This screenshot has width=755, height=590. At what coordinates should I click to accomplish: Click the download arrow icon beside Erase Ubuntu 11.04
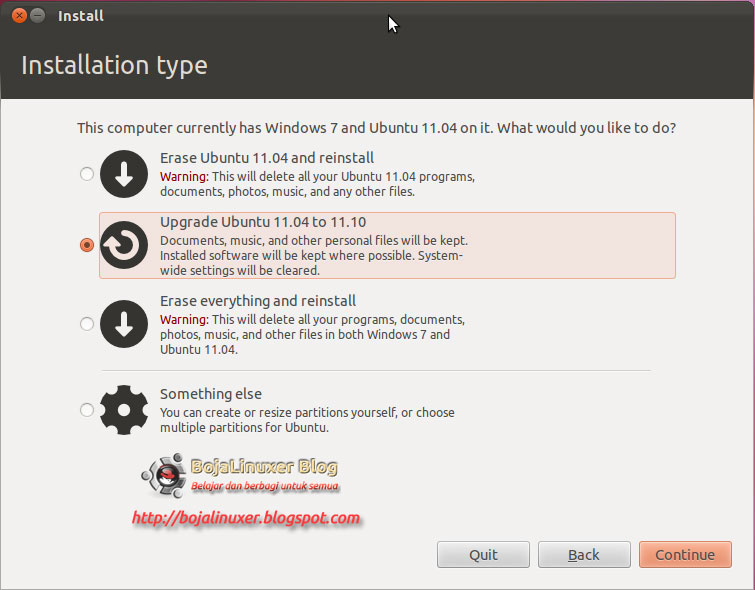[124, 174]
